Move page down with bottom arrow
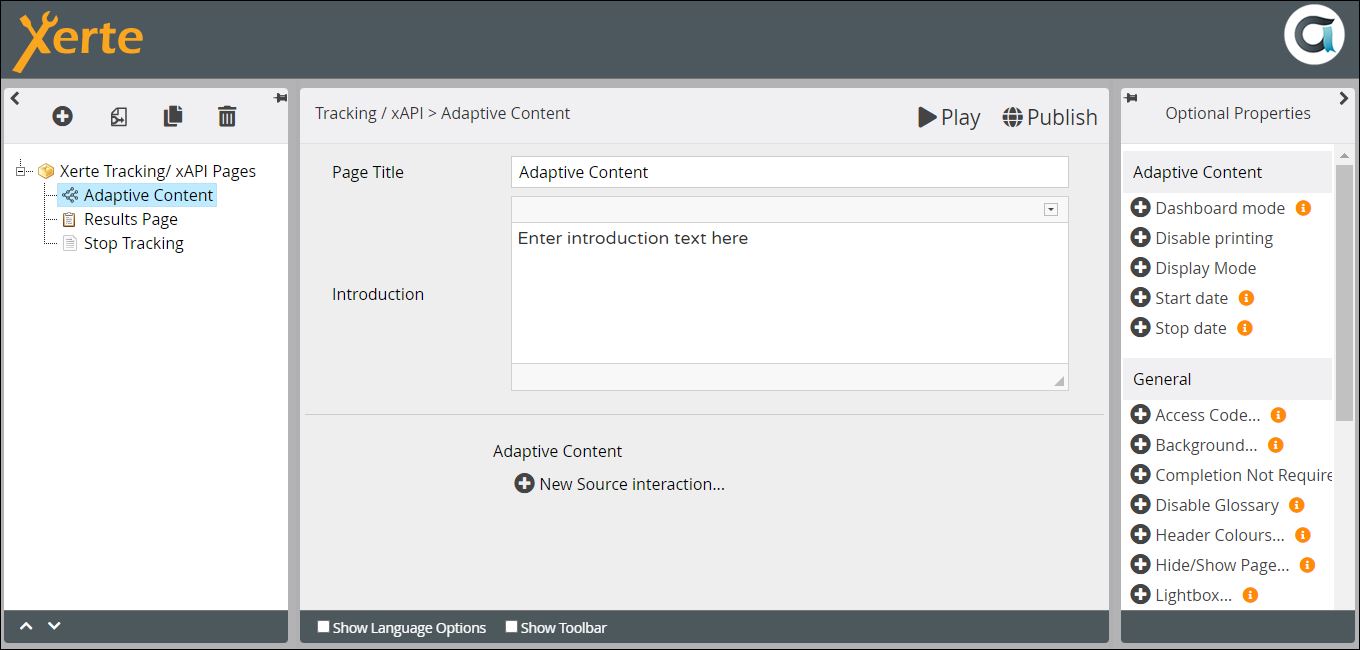Screen dimensions: 1360x650 (55, 626)
